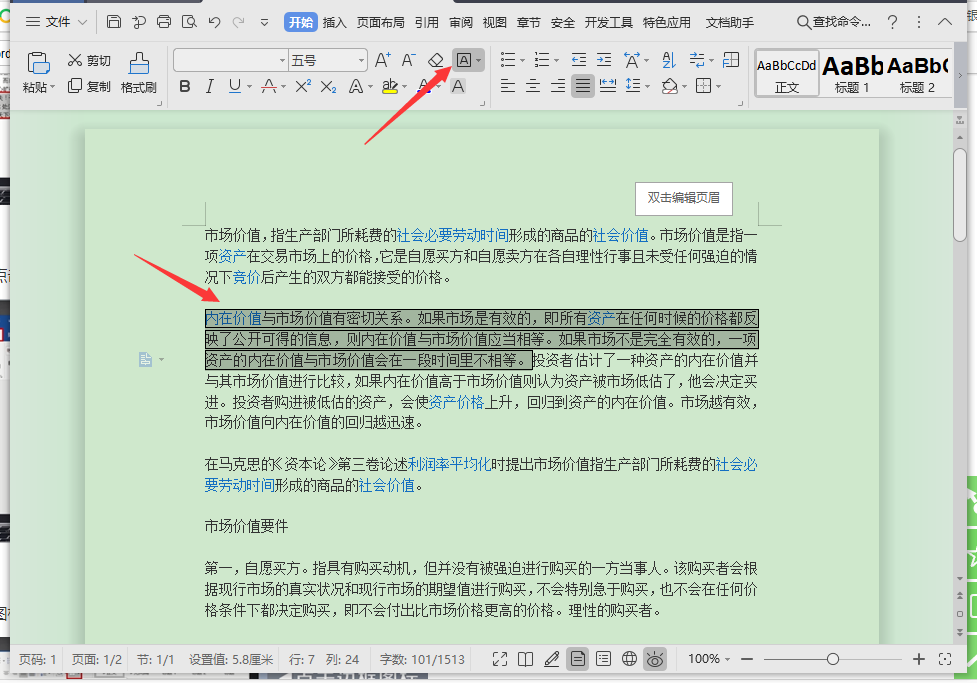Click the 社会必要劳动时间 hyperlink in first paragraph
Image resolution: width=977 pixels, height=683 pixels.
click(451, 236)
